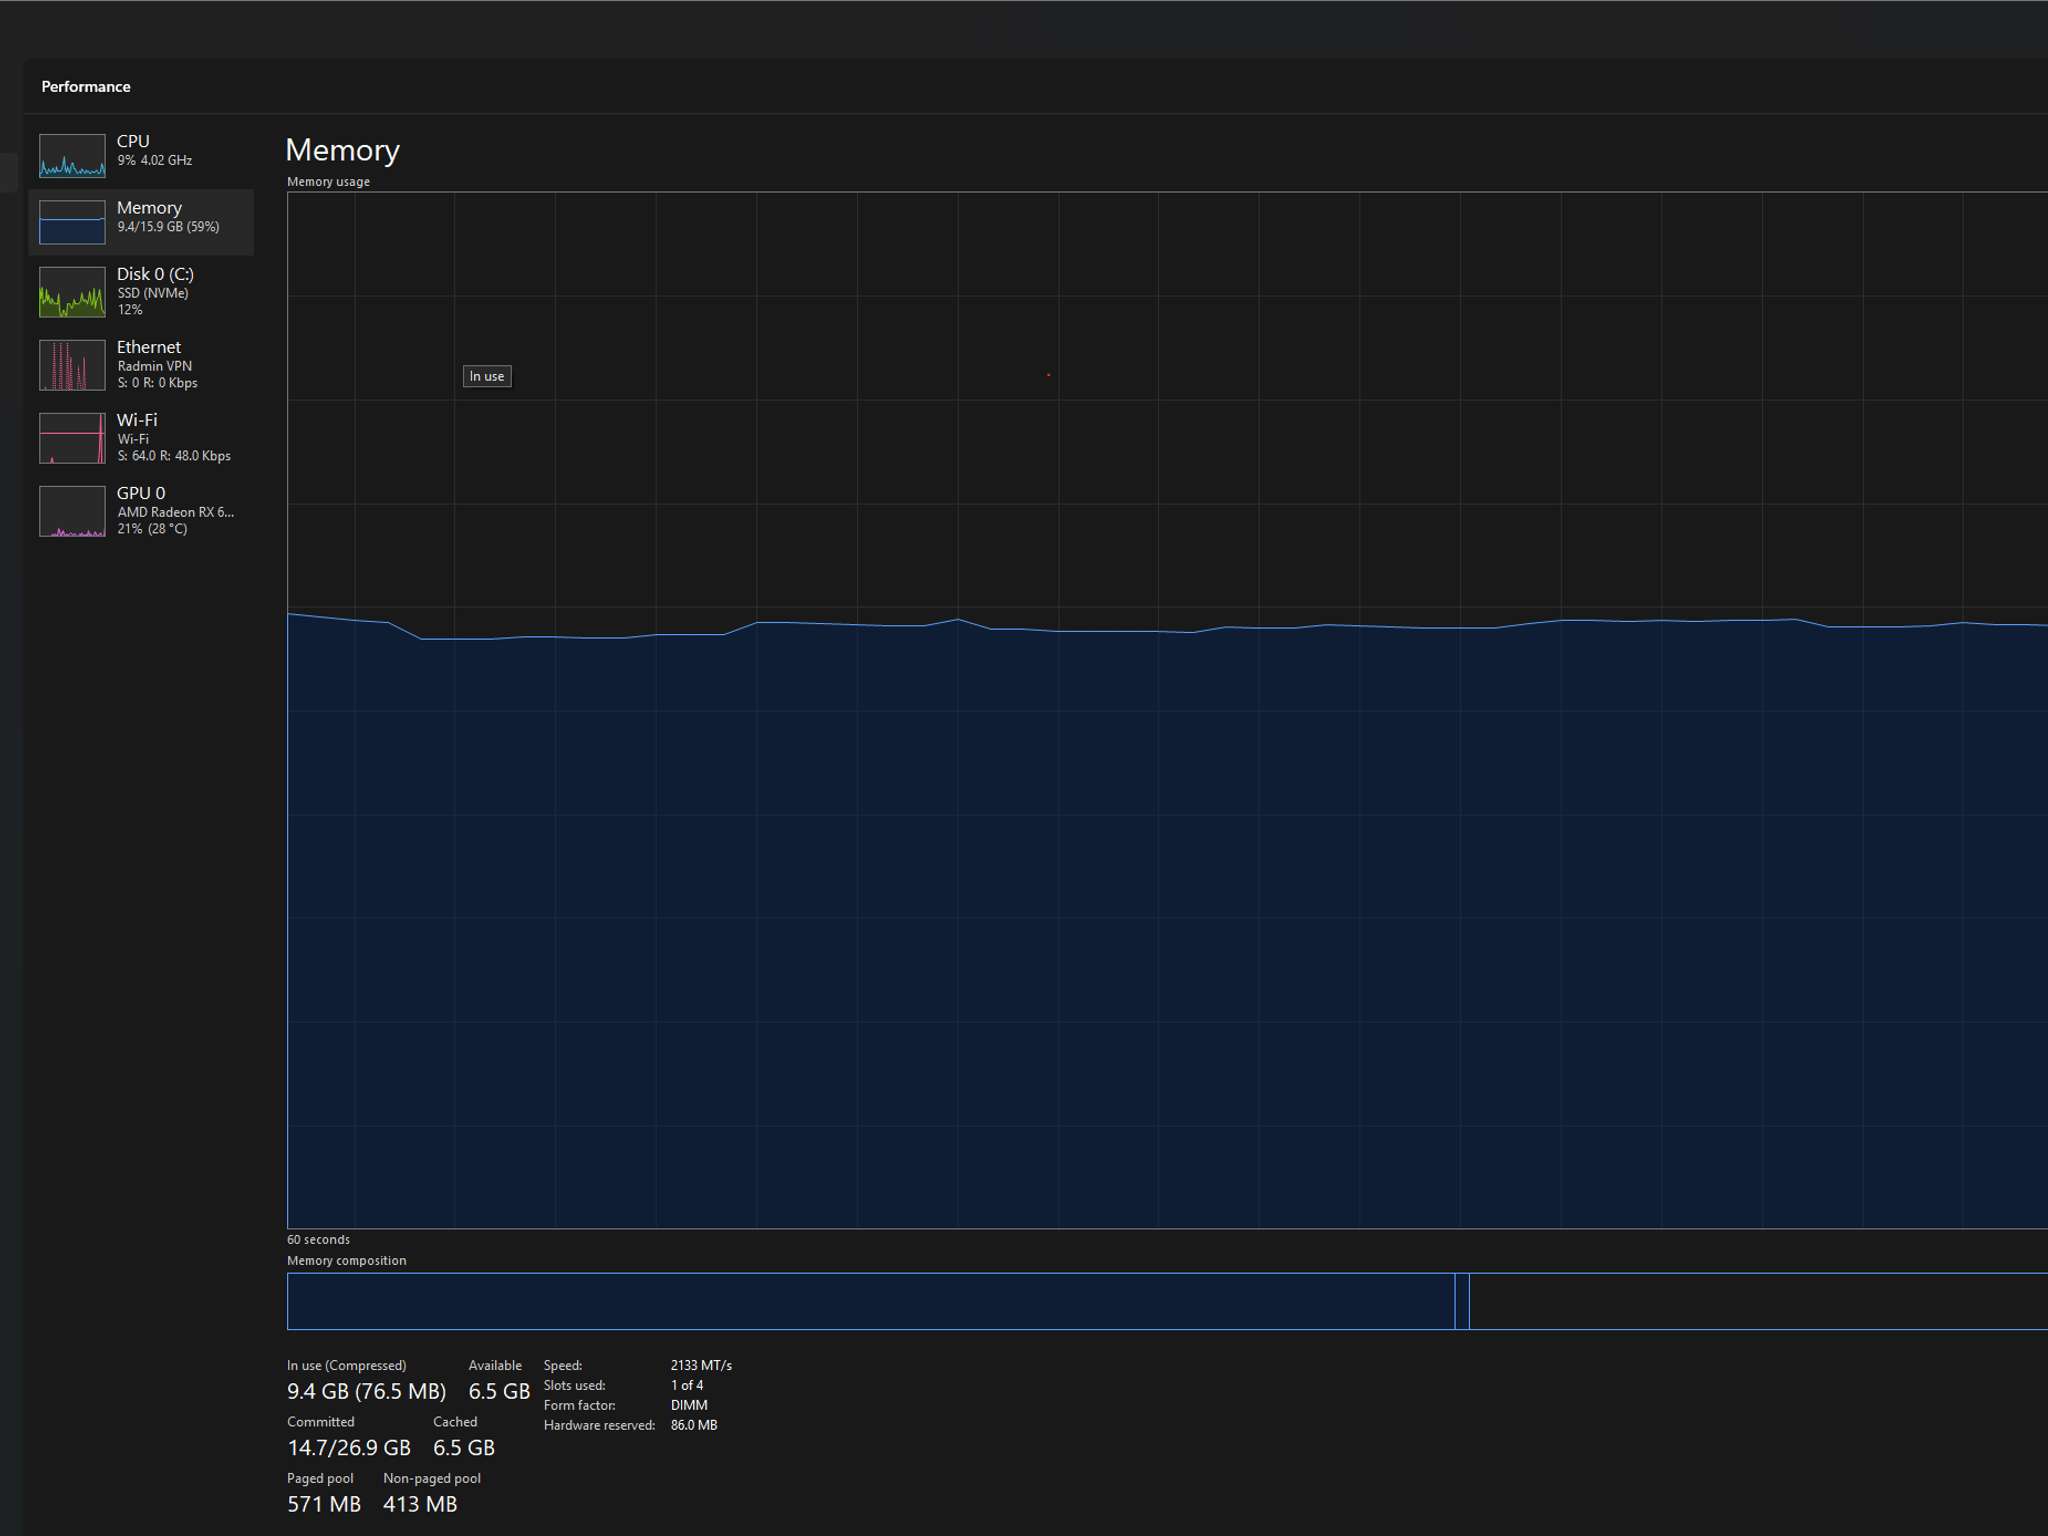Select GPU 0 AMD Radeon entry
The image size is (2048, 1536).
pos(141,511)
